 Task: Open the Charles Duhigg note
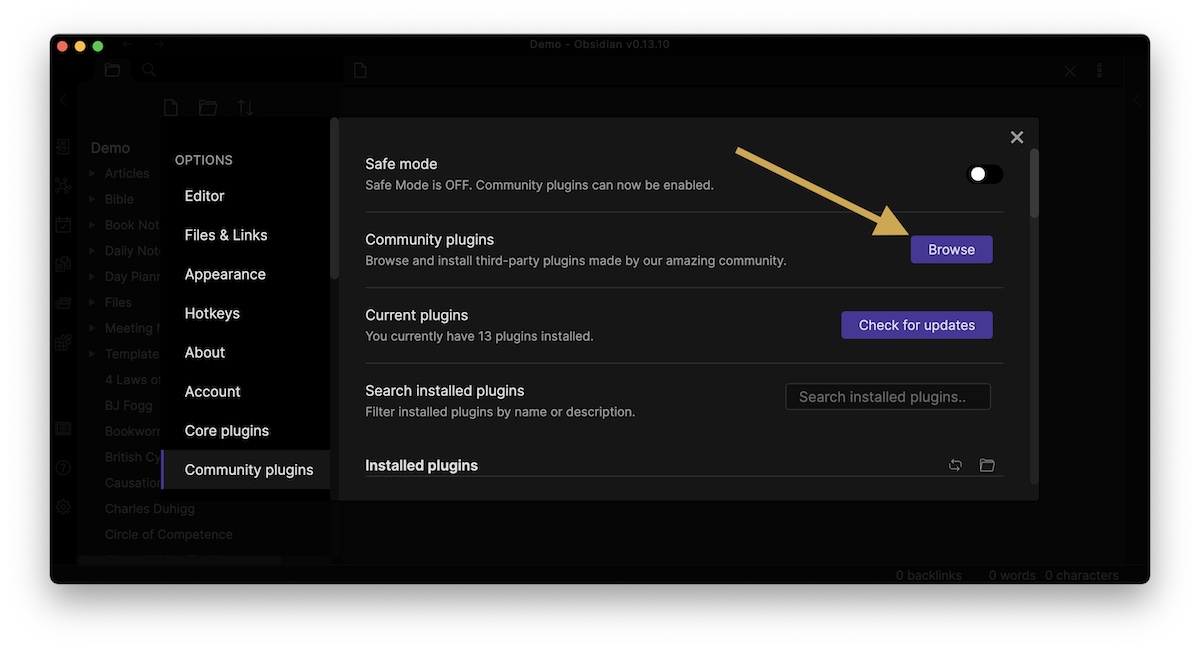pyautogui.click(x=150, y=508)
